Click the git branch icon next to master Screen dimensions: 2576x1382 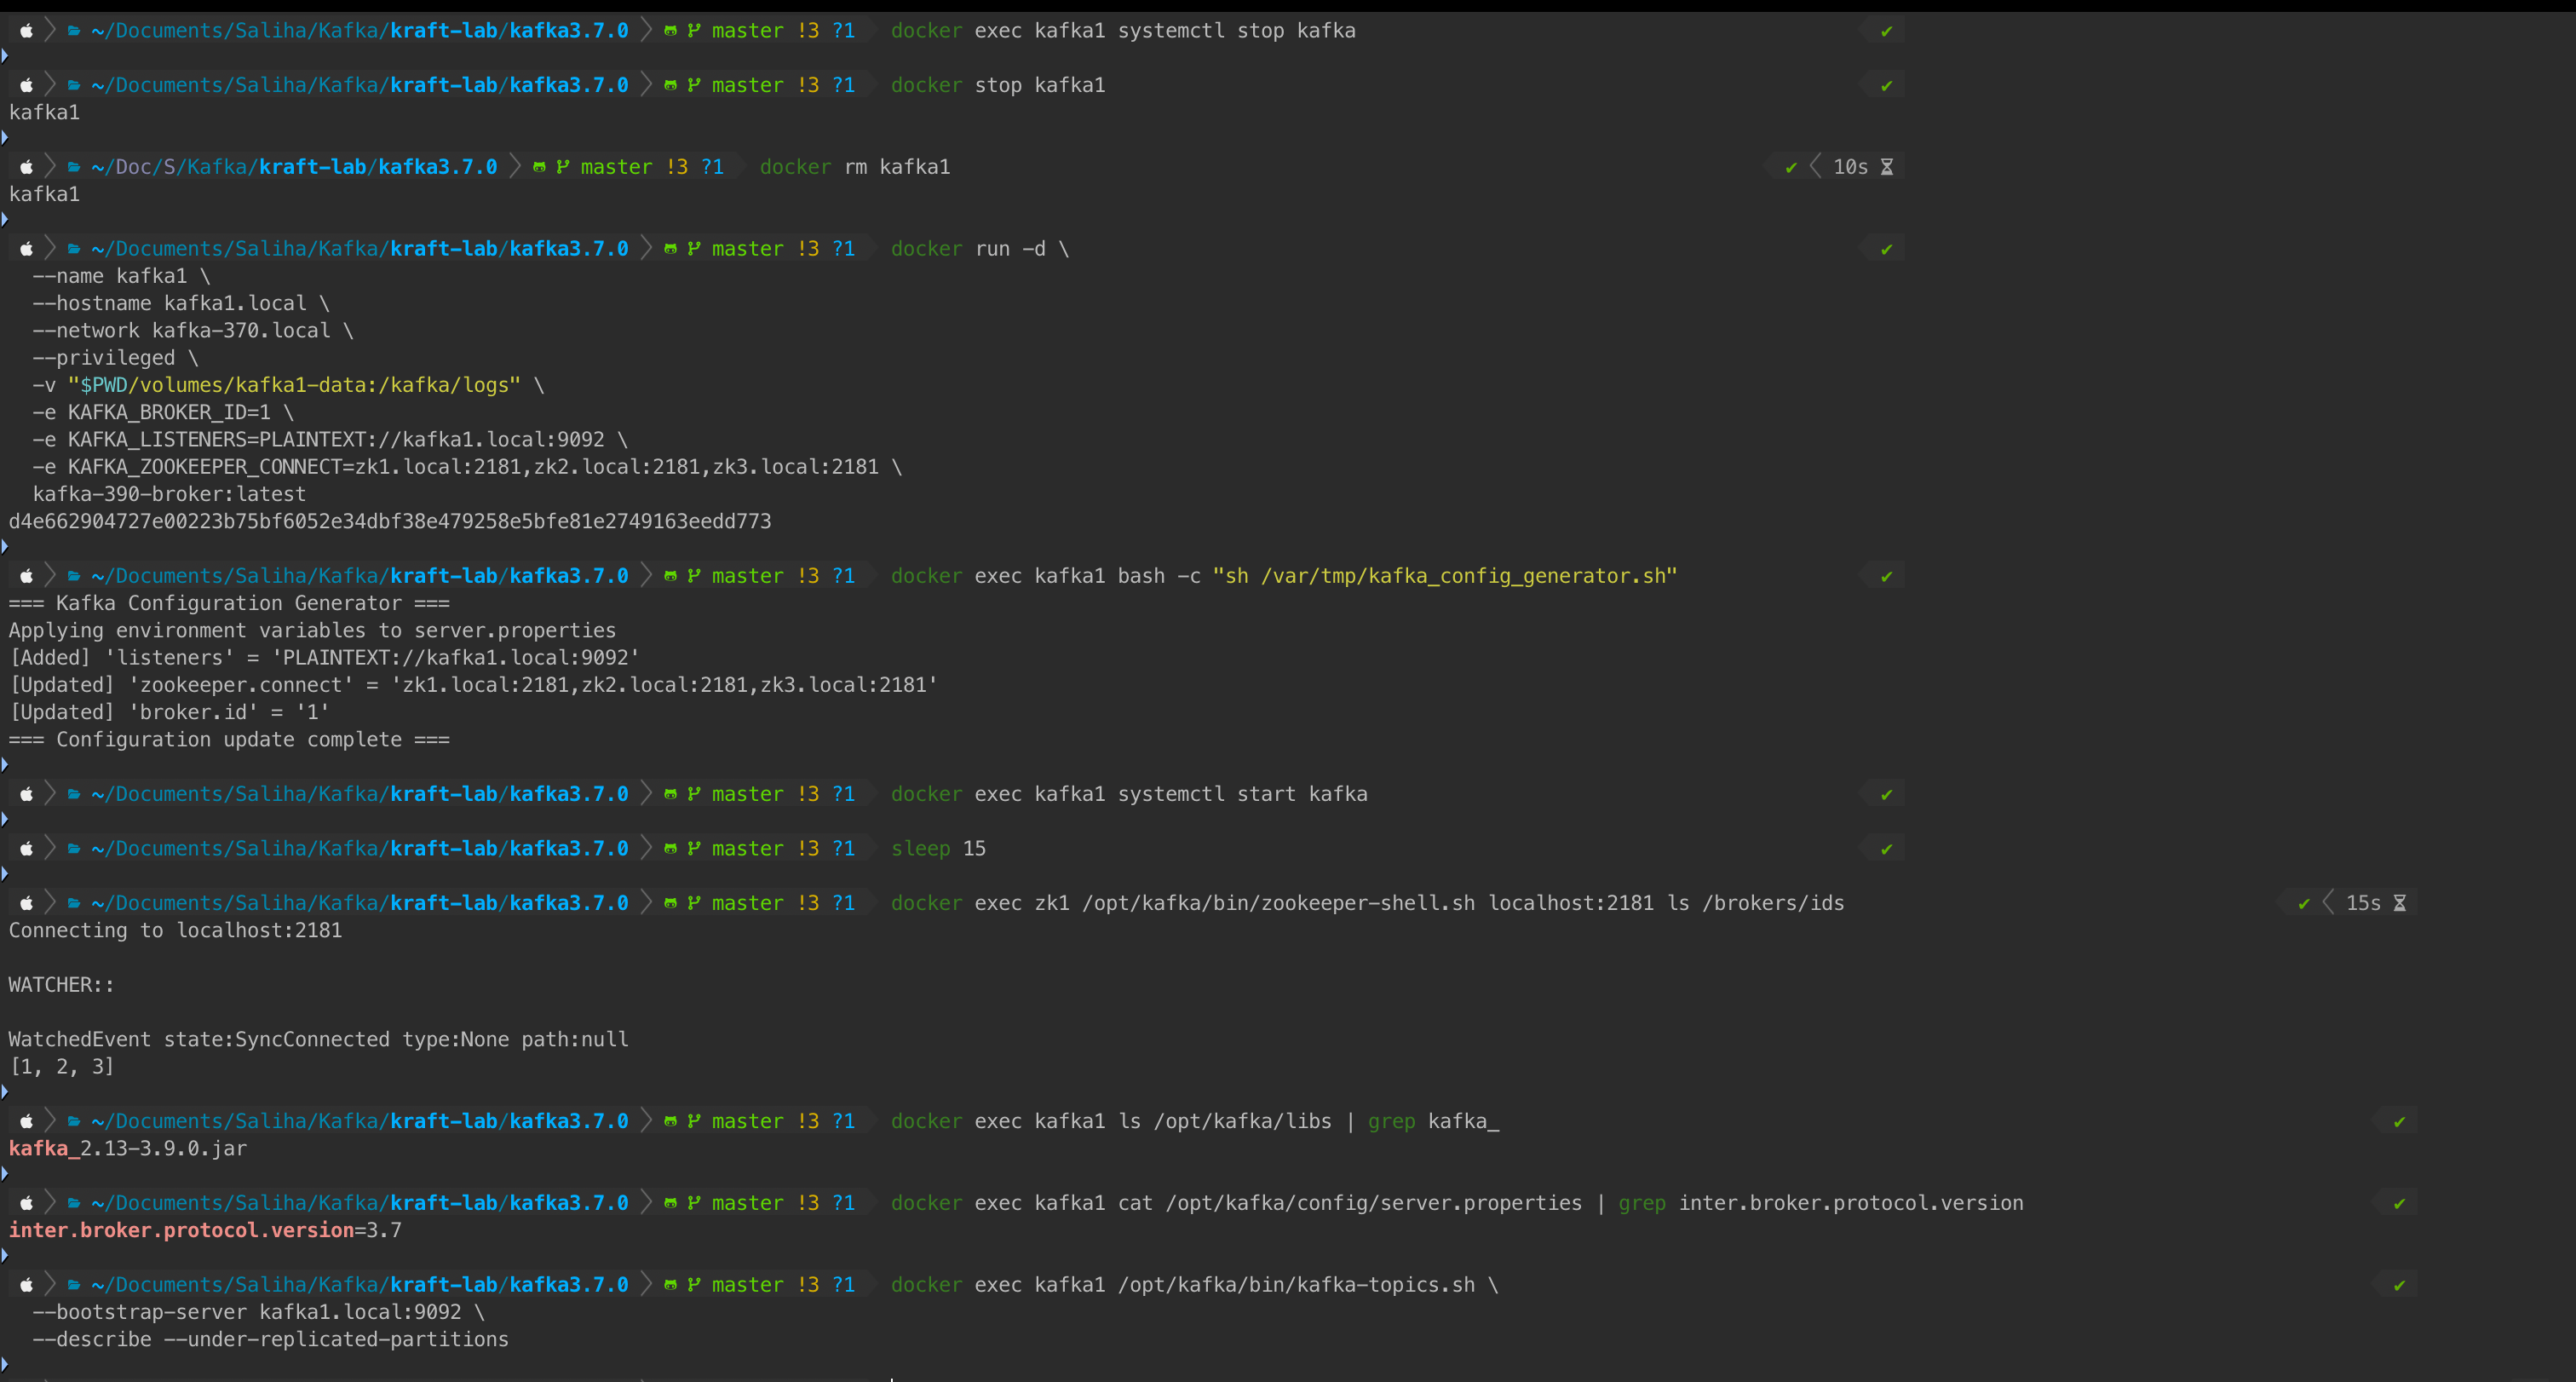(x=694, y=30)
